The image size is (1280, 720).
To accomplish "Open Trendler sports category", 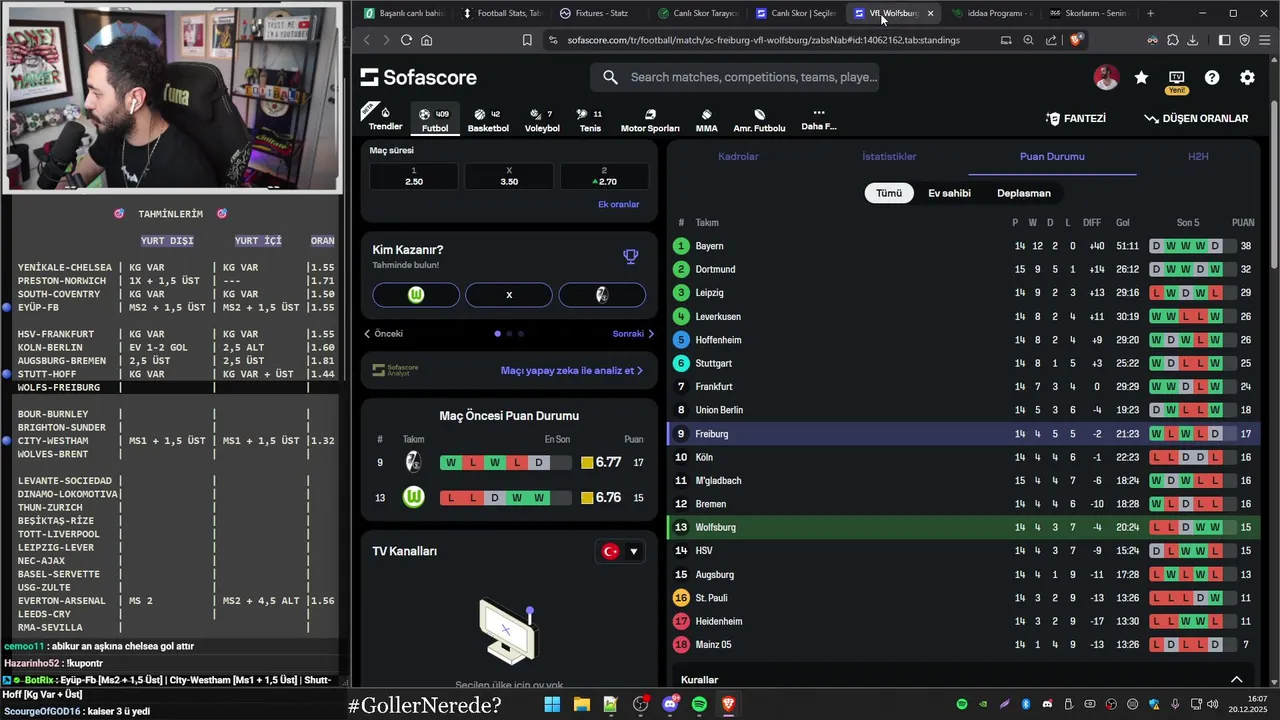I will [385, 118].
